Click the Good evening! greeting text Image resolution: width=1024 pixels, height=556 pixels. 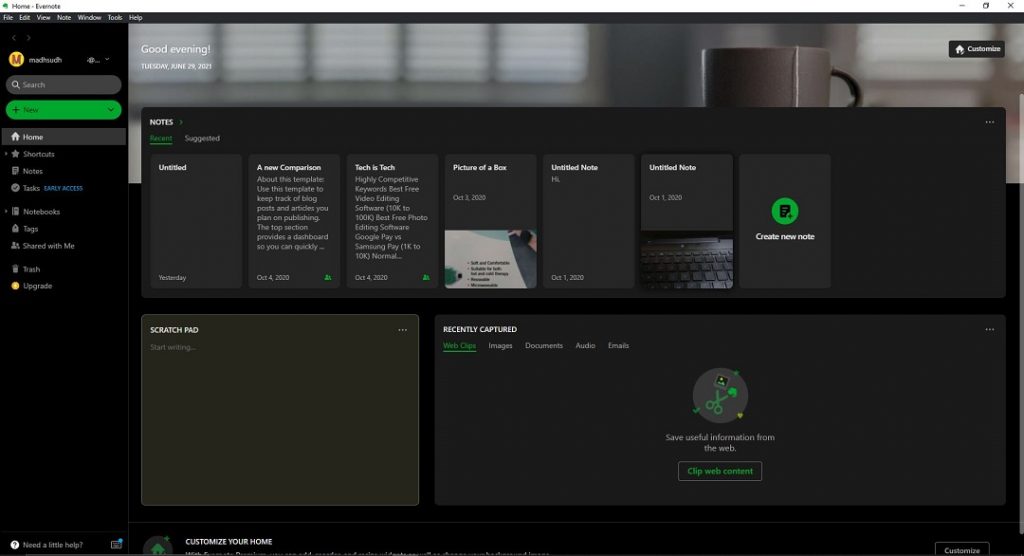click(x=175, y=49)
